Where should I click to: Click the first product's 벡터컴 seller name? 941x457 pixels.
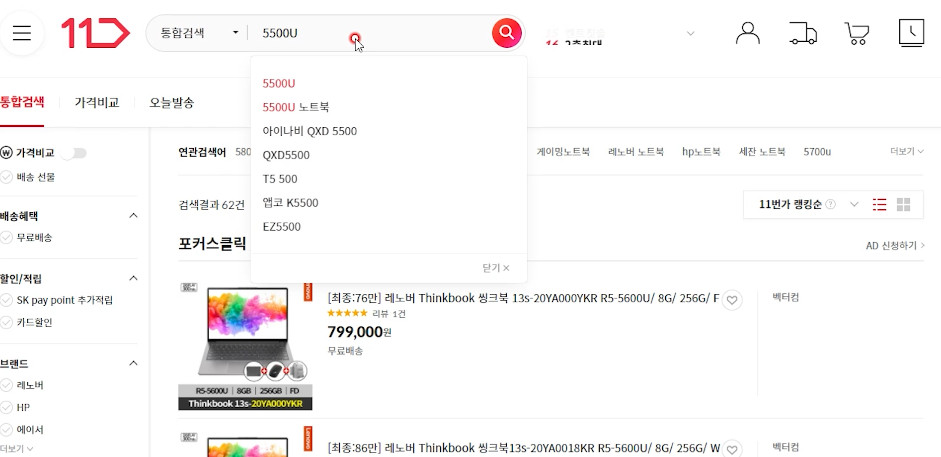tap(785, 297)
